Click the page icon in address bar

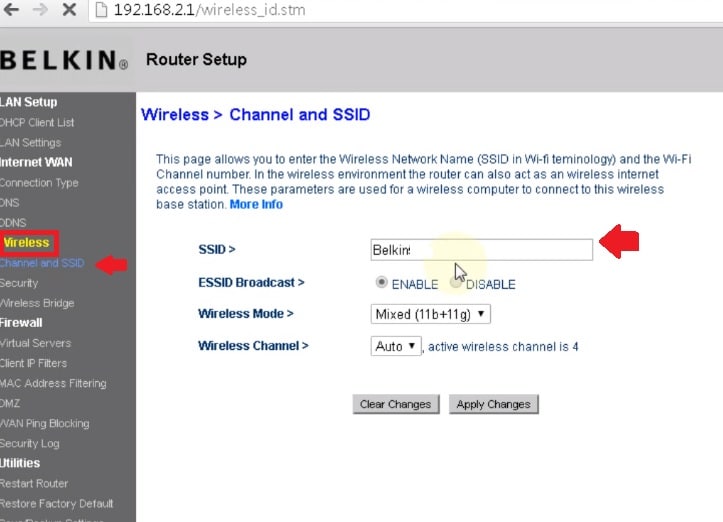(101, 11)
